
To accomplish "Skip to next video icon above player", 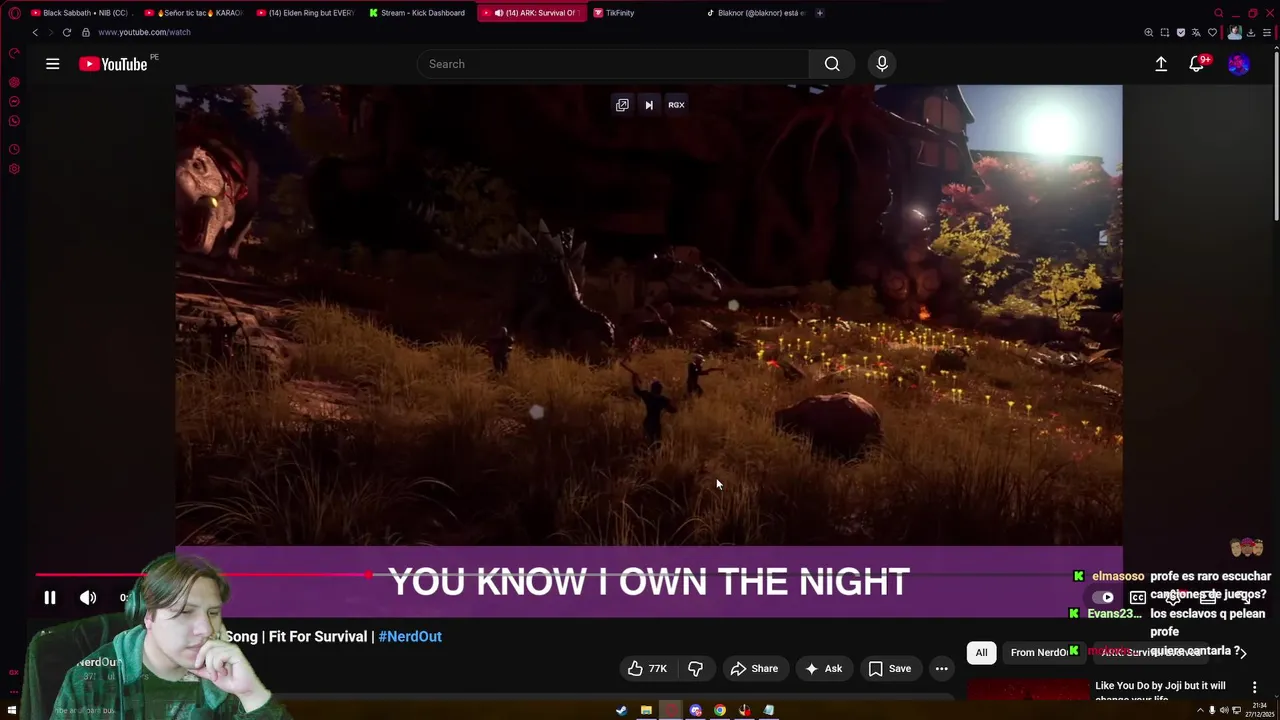I will click(x=649, y=105).
